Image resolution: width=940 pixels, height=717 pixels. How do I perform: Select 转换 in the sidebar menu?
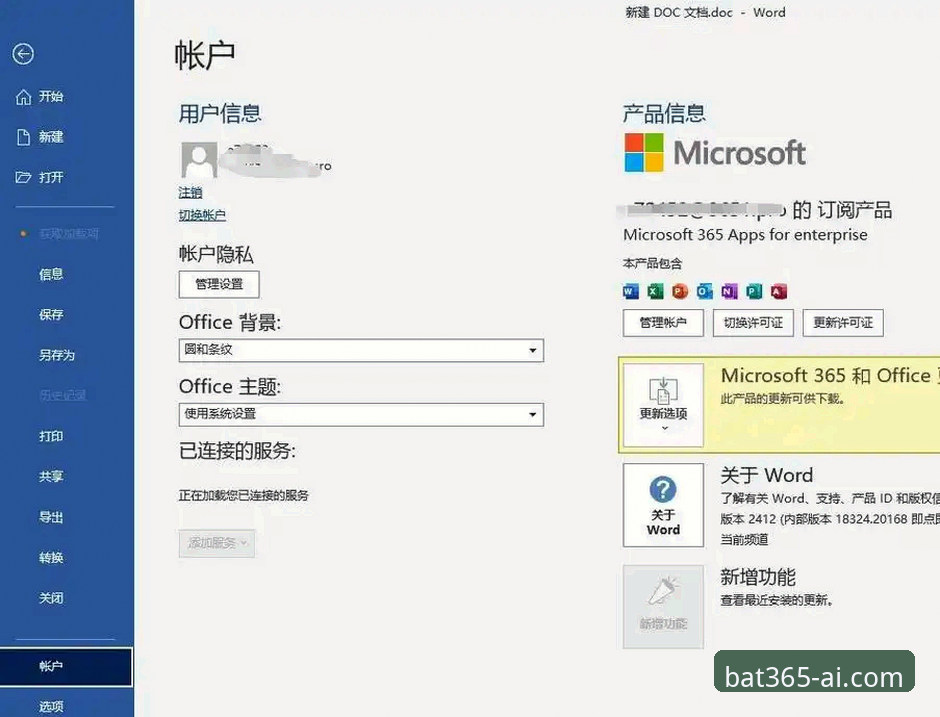[x=51, y=558]
